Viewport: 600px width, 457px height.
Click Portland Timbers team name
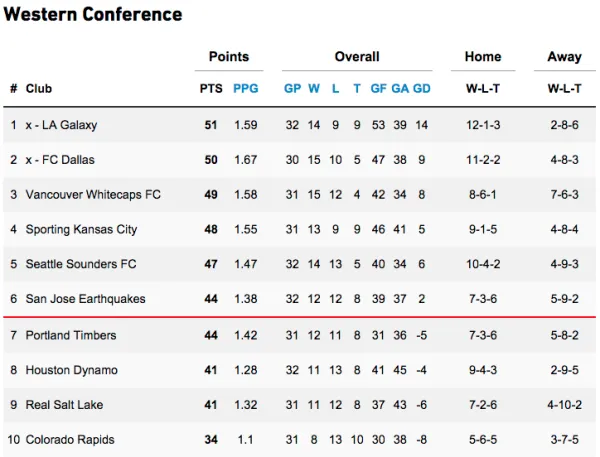point(71,336)
